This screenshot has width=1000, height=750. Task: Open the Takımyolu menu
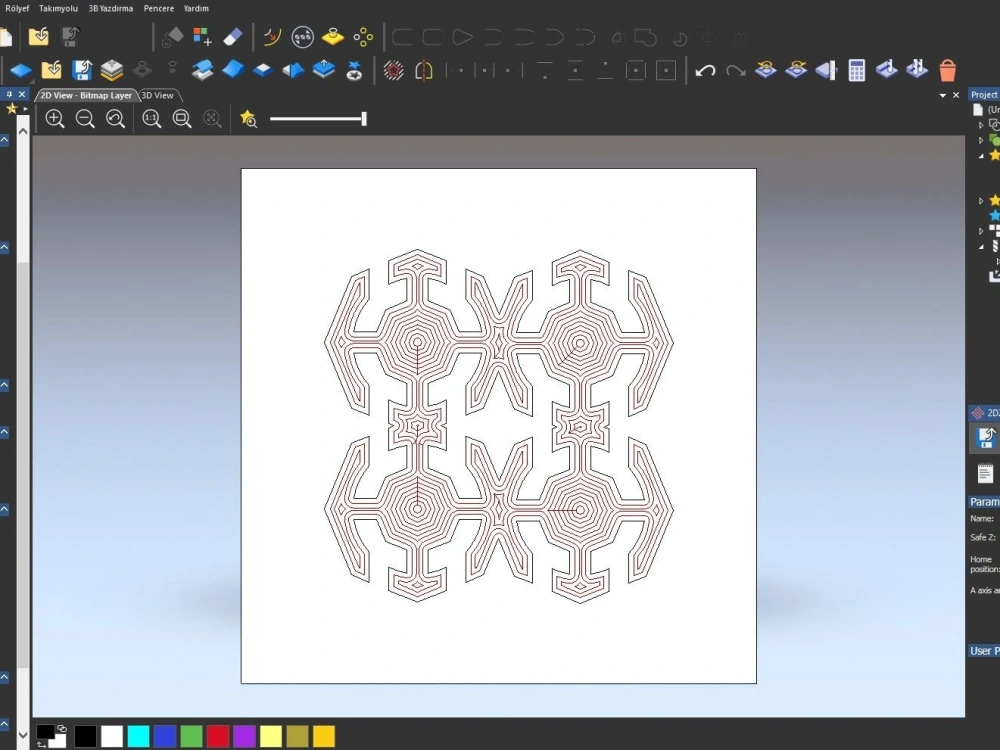[58, 8]
